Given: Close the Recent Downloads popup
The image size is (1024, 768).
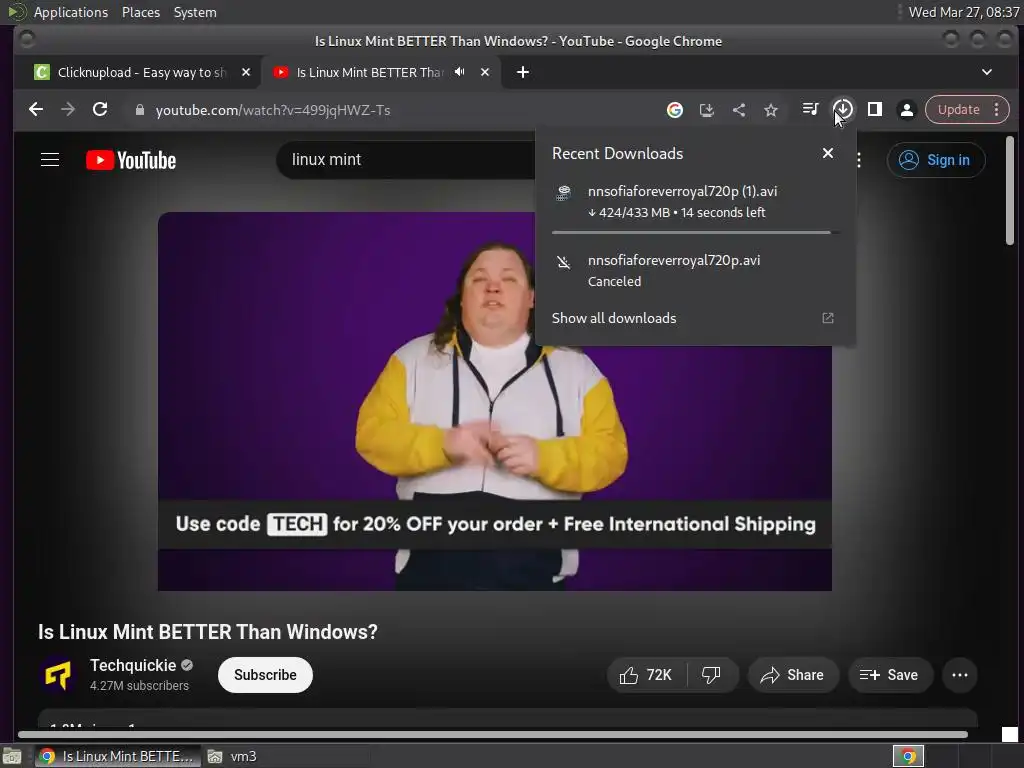Looking at the screenshot, I should (x=827, y=153).
